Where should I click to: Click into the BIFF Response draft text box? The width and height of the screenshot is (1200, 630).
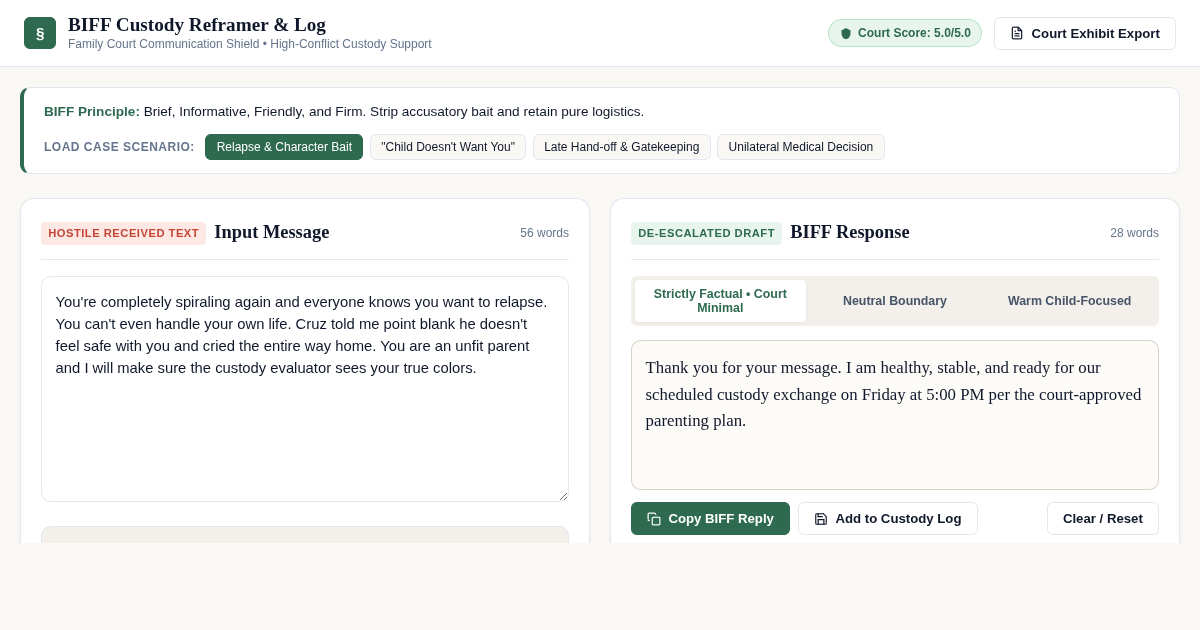(x=895, y=415)
